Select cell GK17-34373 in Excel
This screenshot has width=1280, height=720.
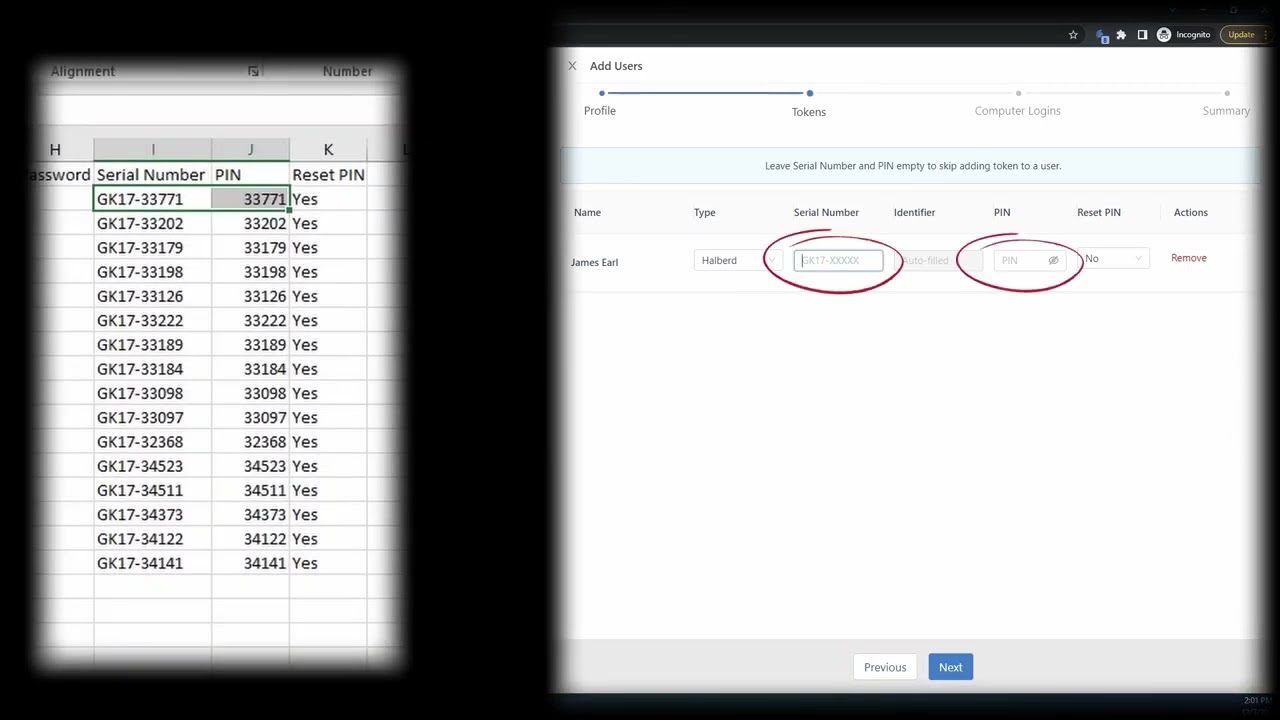coord(153,514)
